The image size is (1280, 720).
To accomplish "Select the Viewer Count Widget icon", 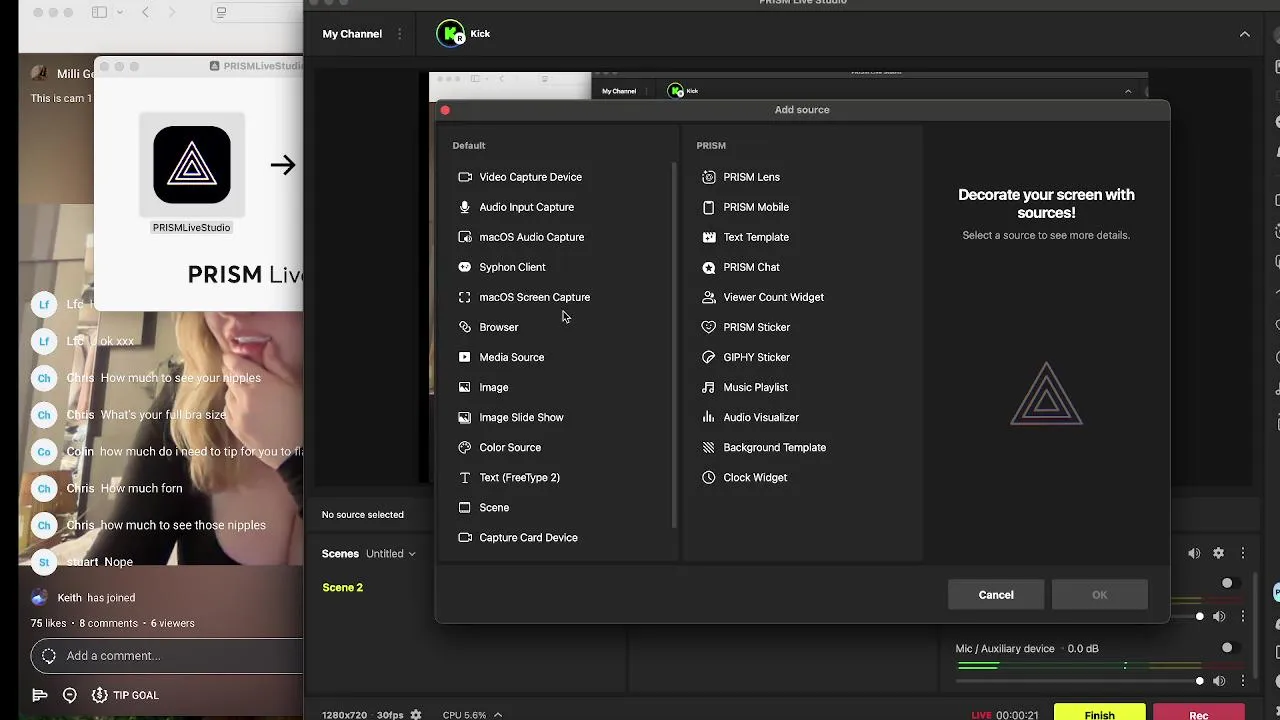I will point(709,297).
